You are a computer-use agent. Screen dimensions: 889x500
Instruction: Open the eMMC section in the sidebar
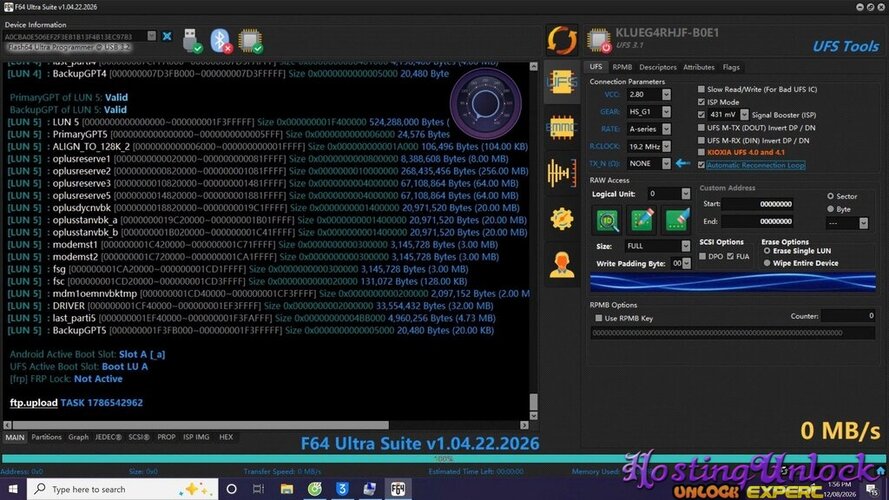click(x=561, y=128)
